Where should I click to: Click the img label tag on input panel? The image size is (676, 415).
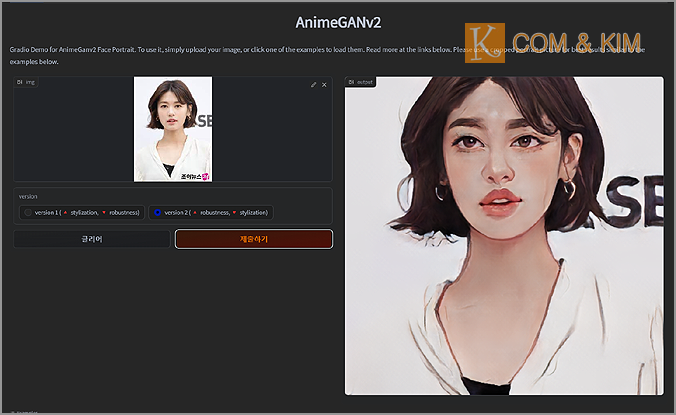pos(26,82)
